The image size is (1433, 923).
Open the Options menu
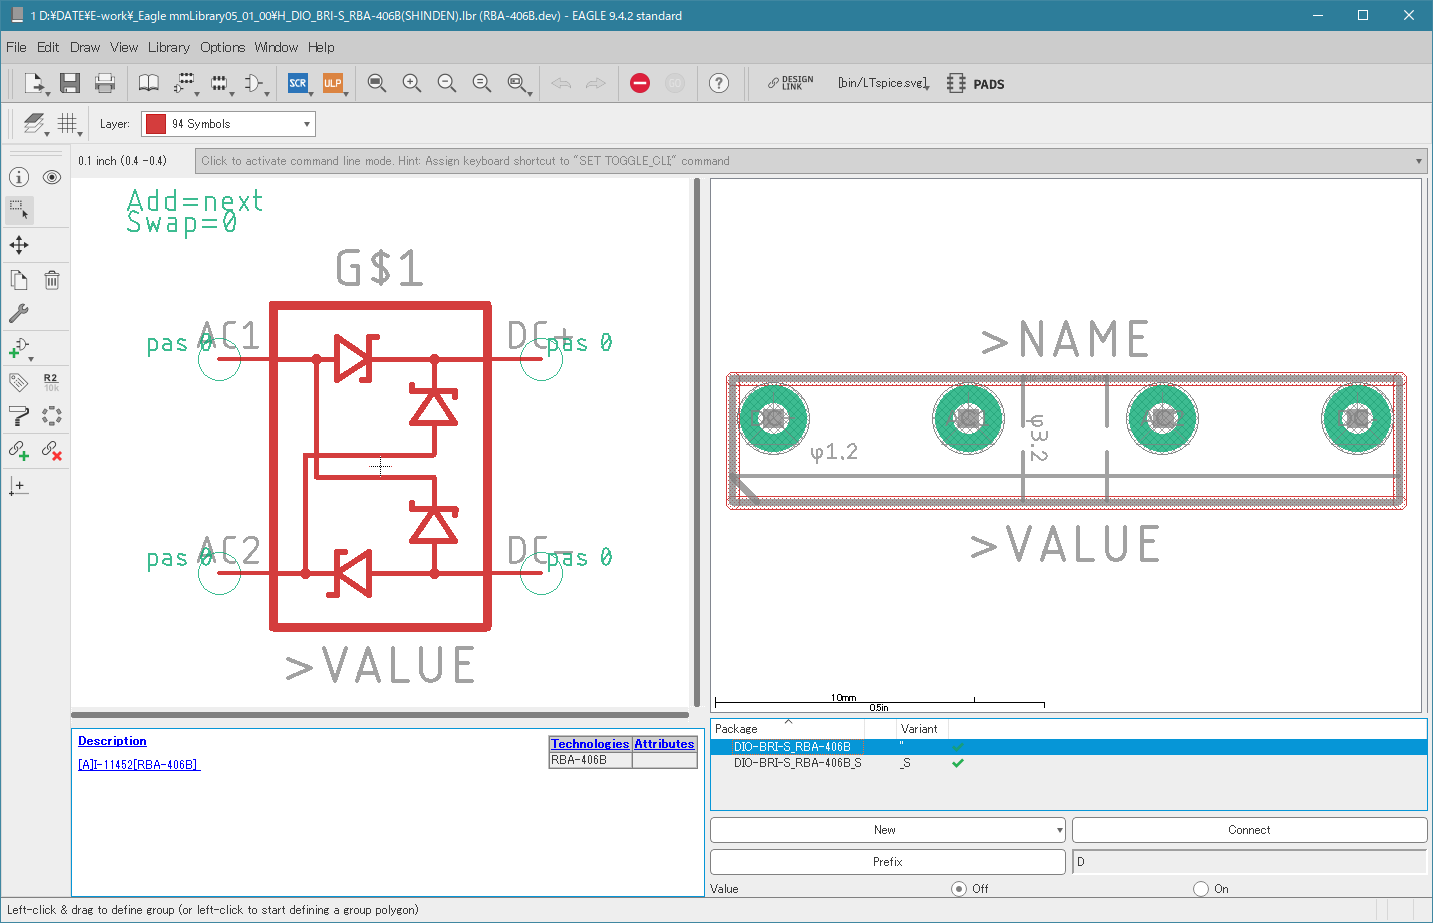(x=222, y=47)
